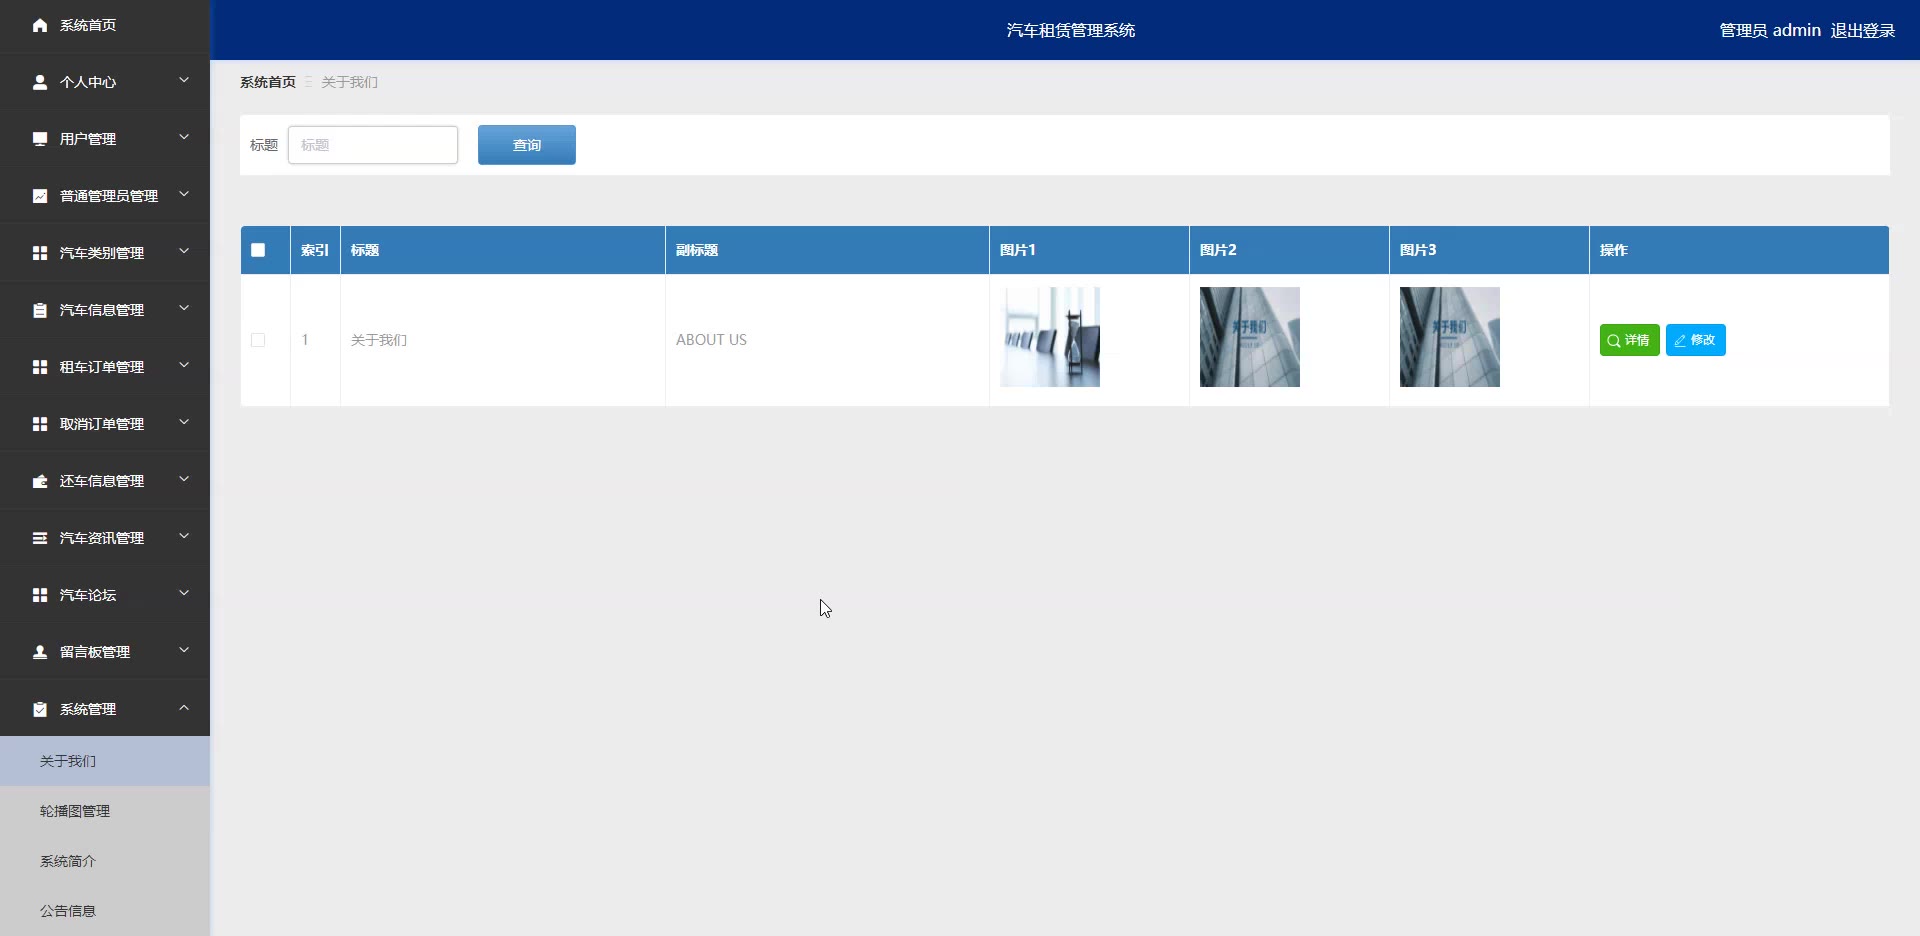This screenshot has height=936, width=1920.
Task: Expand the 租车订单管理 chevron
Action: coord(184,365)
